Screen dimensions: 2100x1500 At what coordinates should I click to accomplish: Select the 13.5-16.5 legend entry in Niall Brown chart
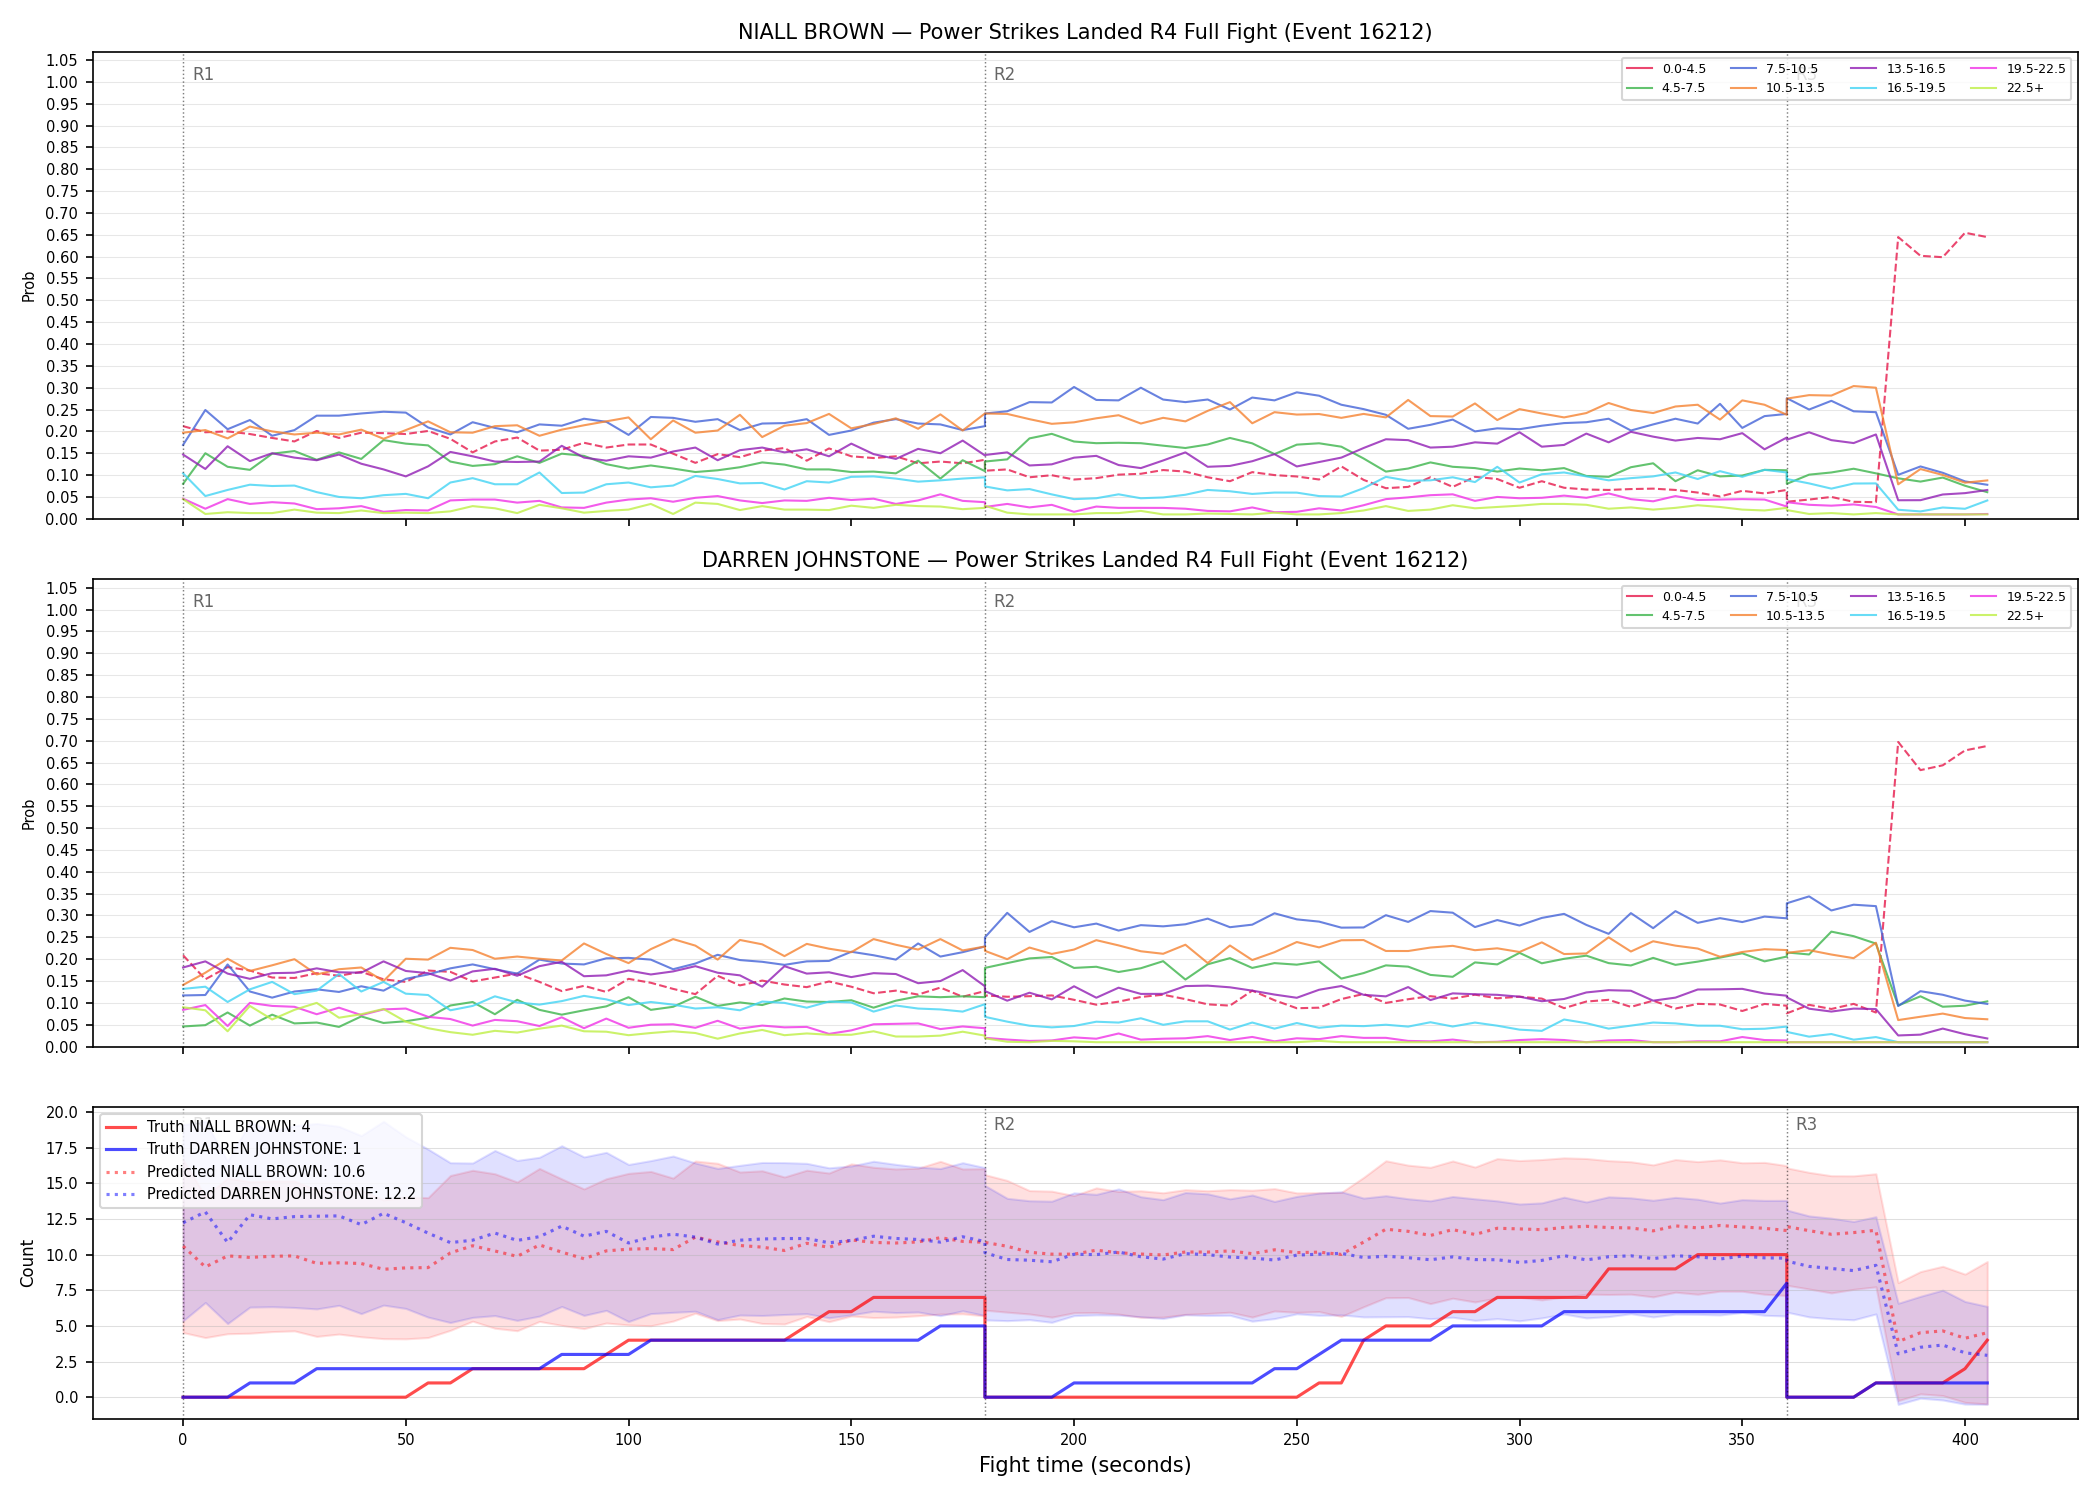pyautogui.click(x=1899, y=69)
